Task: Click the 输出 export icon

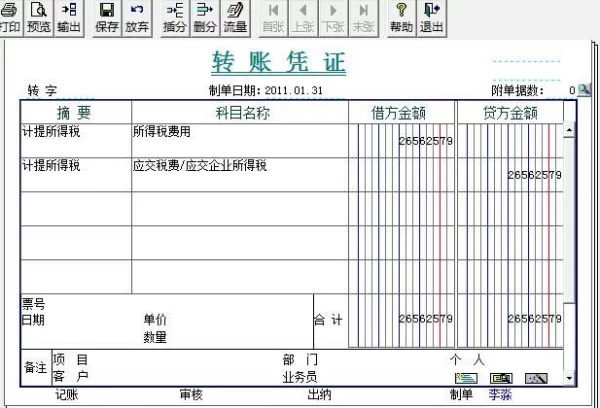Action: tap(69, 17)
